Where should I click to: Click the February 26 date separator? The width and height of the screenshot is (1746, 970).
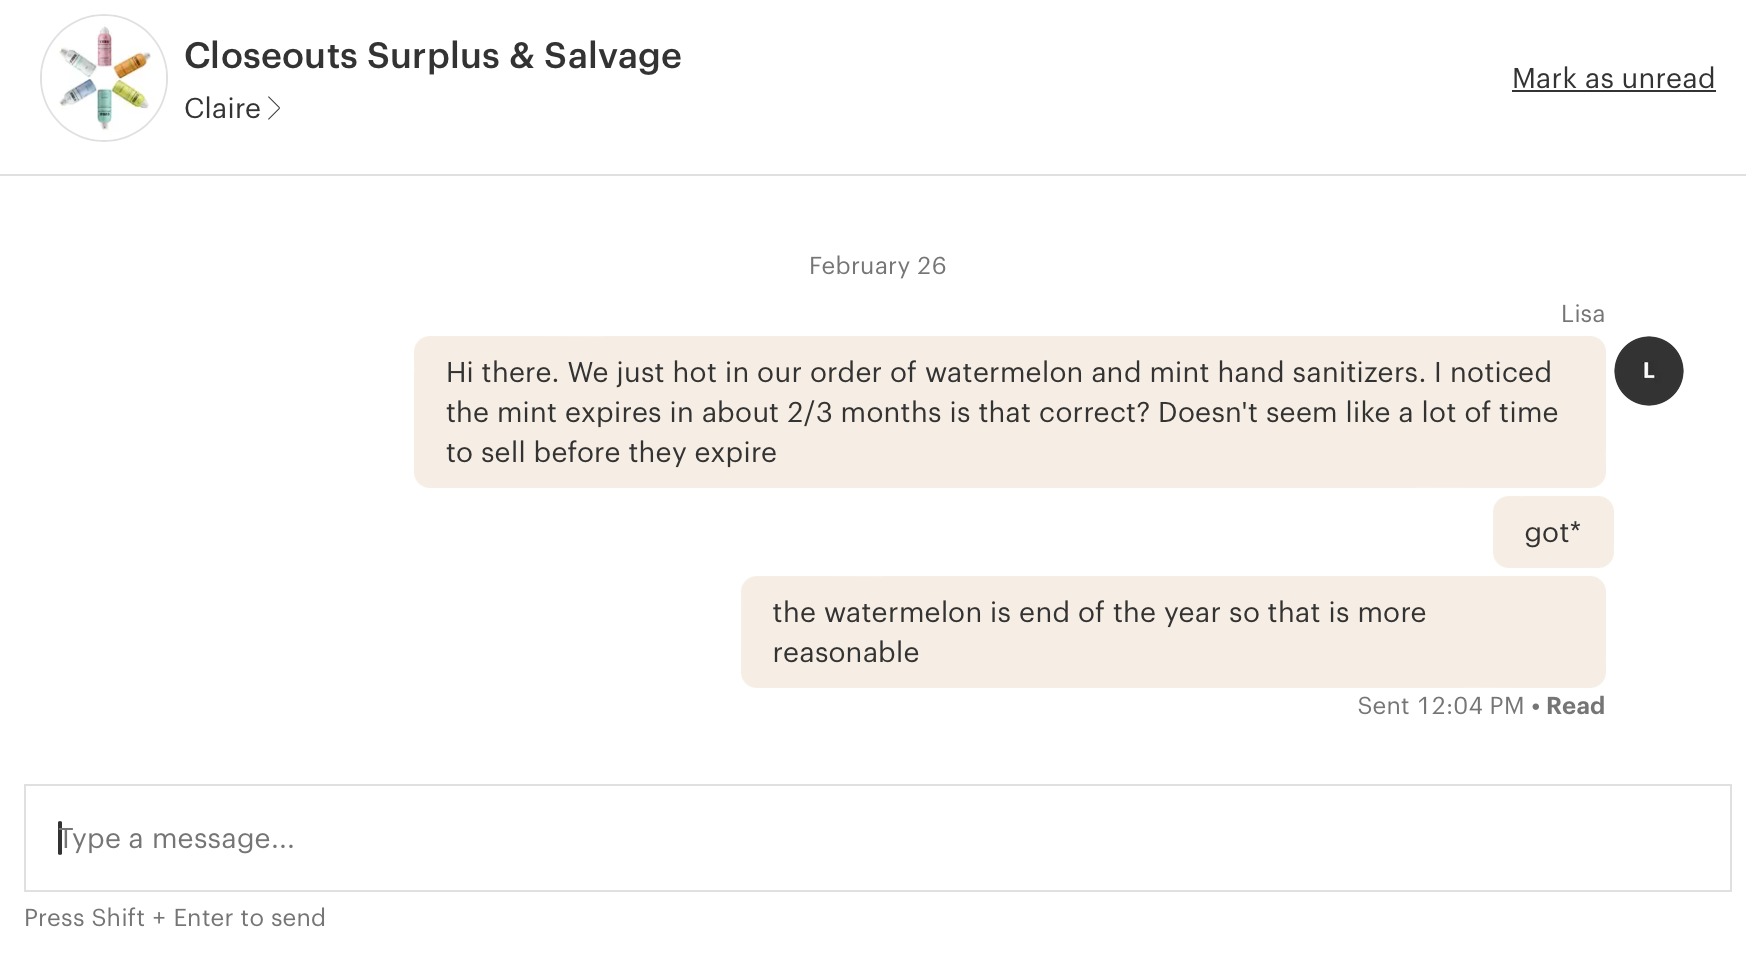(877, 266)
